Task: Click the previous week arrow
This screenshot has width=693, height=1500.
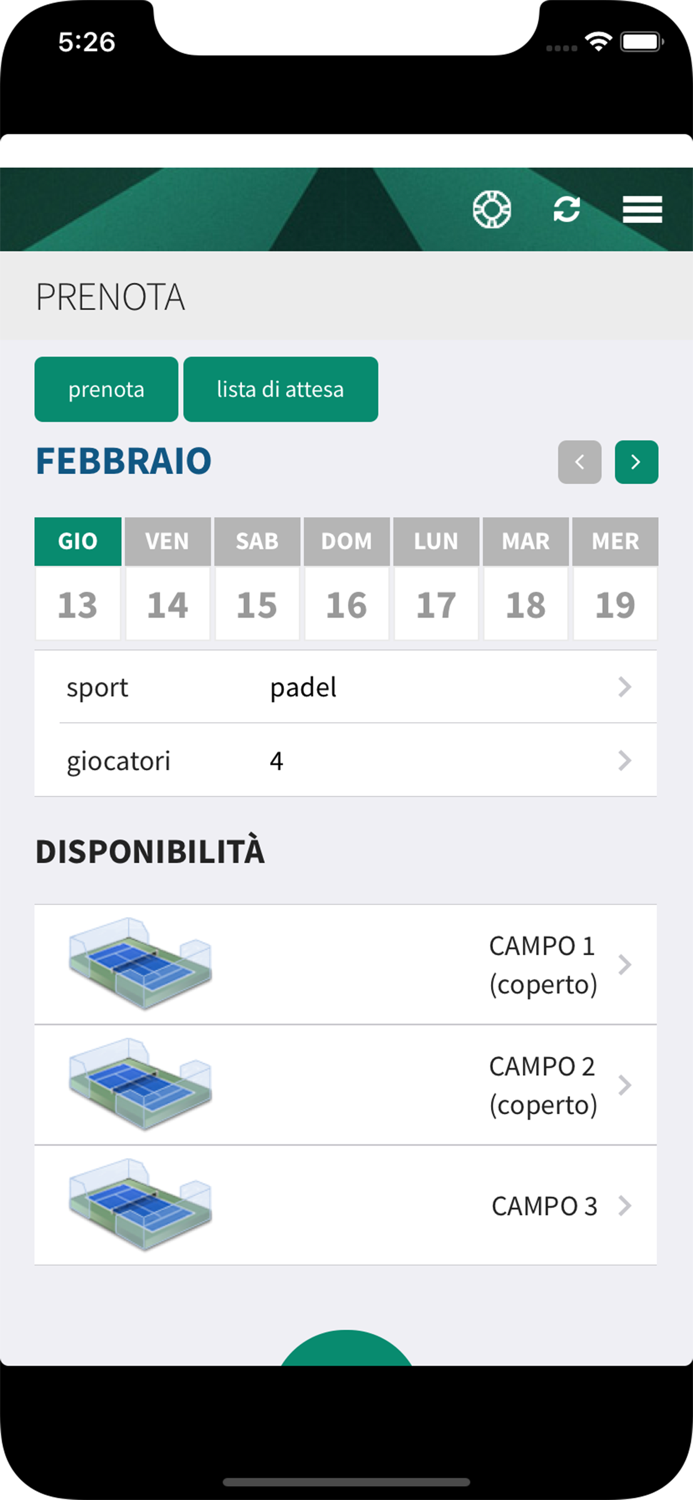Action: (x=580, y=462)
